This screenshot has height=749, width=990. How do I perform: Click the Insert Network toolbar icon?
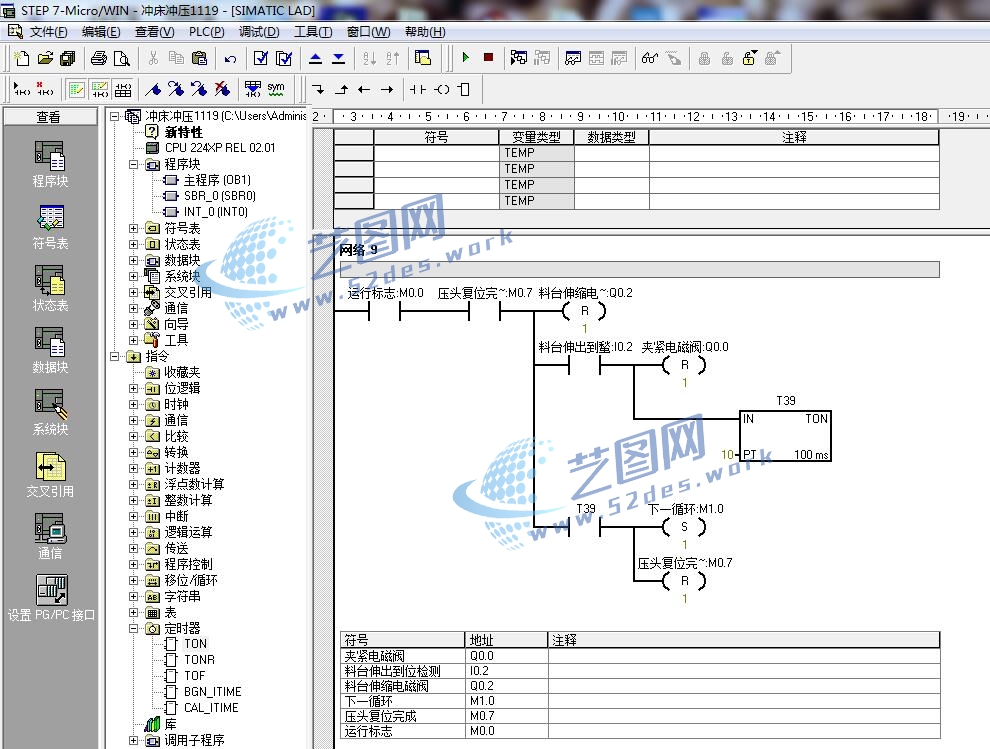(21, 89)
